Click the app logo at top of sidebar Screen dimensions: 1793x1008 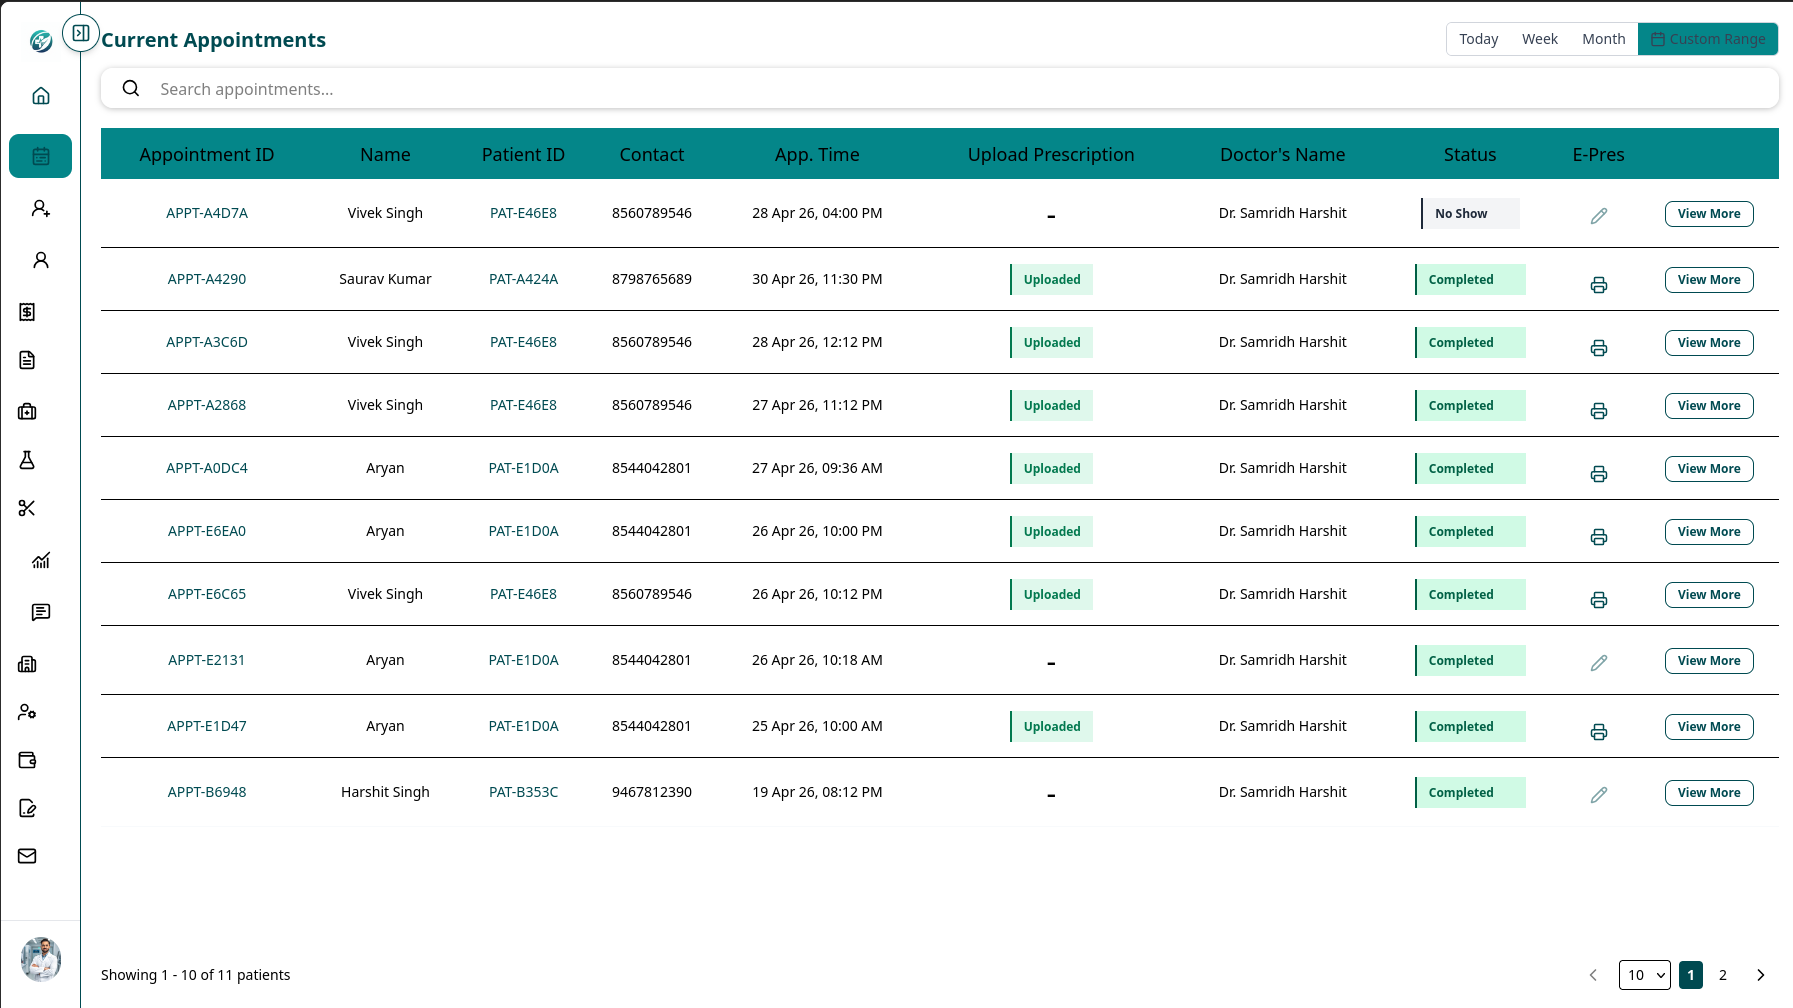(41, 41)
